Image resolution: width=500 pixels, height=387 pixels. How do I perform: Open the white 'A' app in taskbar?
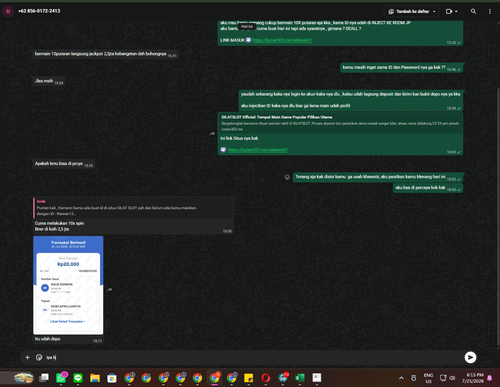coord(317,378)
